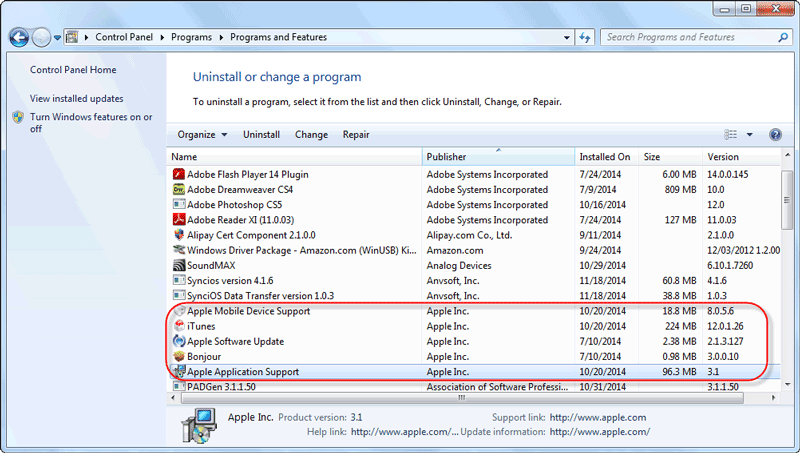
Task: Select the Bonjour program name
Action: [x=204, y=357]
